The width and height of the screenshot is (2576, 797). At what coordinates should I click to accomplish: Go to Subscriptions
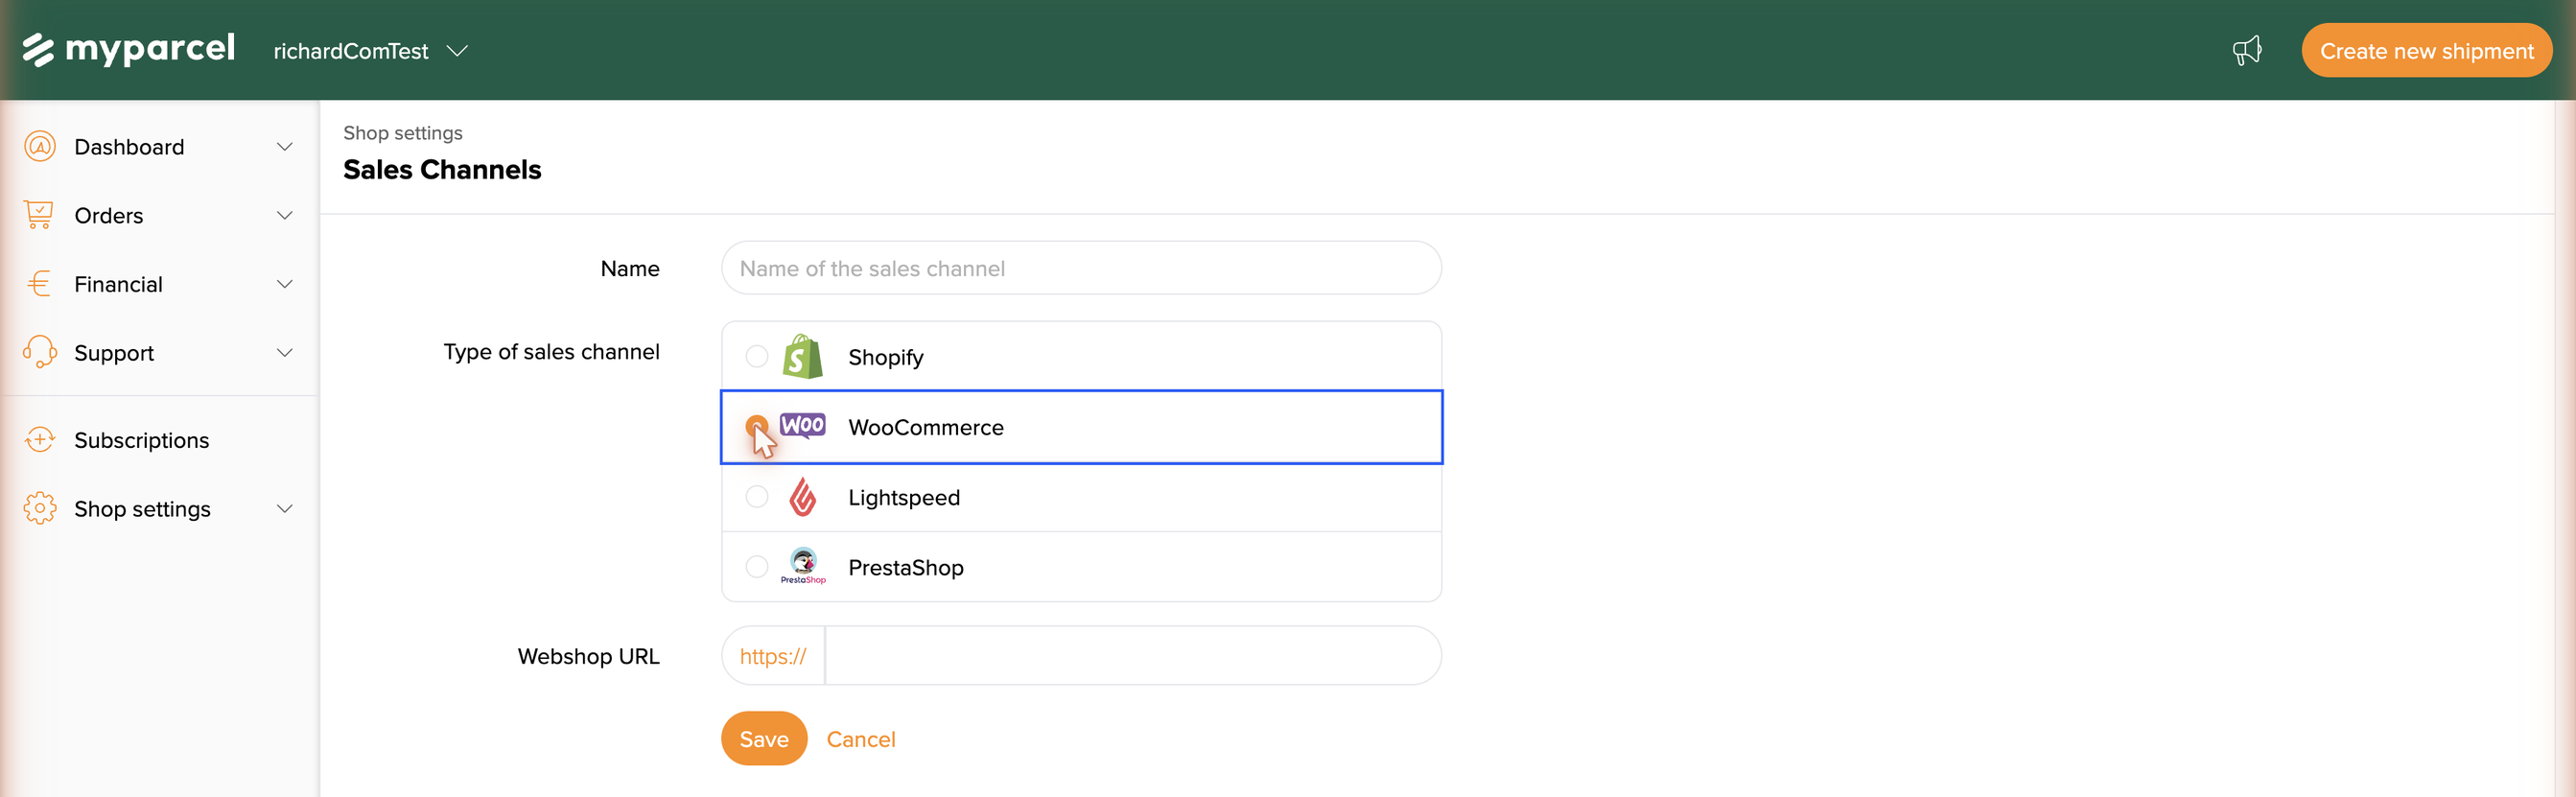tap(159, 440)
